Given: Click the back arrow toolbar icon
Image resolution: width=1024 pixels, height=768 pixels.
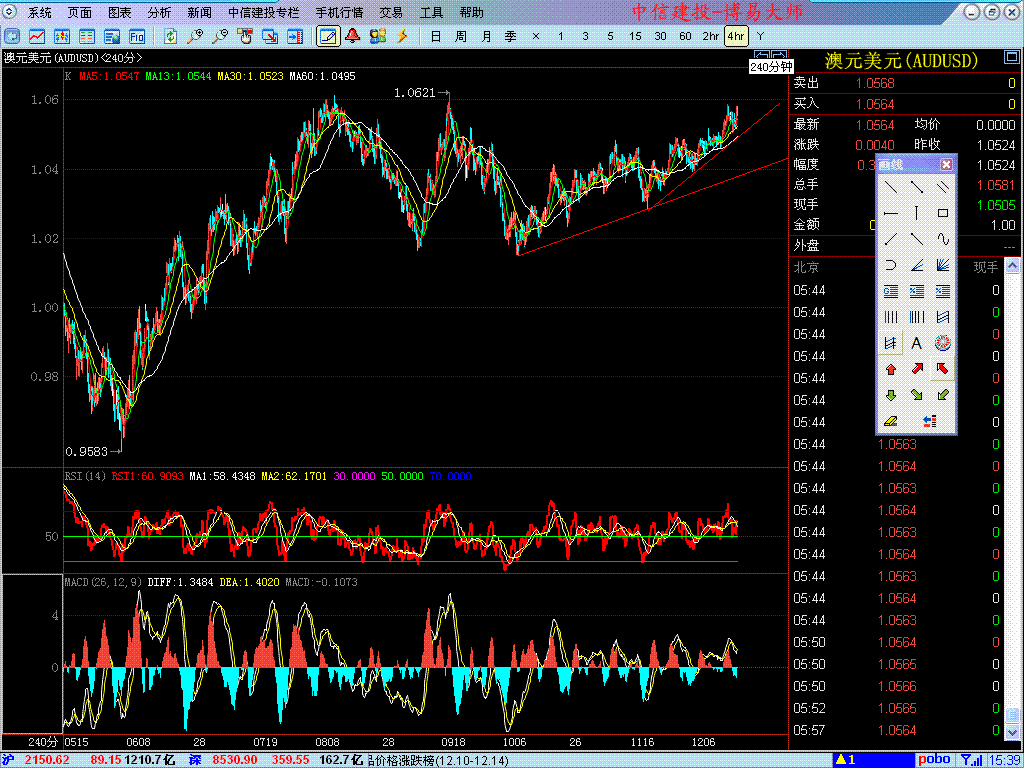Looking at the screenshot, I should [x=12, y=36].
